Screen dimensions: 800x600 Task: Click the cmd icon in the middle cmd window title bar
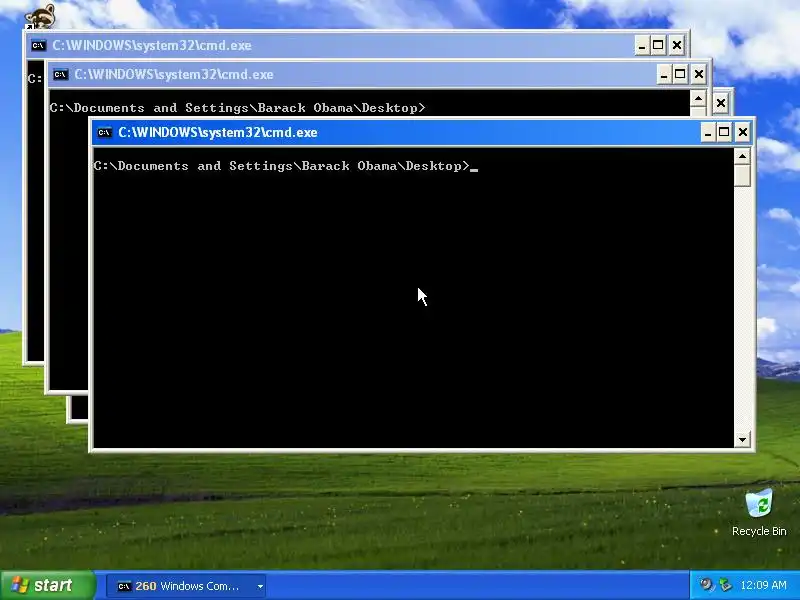pos(61,74)
